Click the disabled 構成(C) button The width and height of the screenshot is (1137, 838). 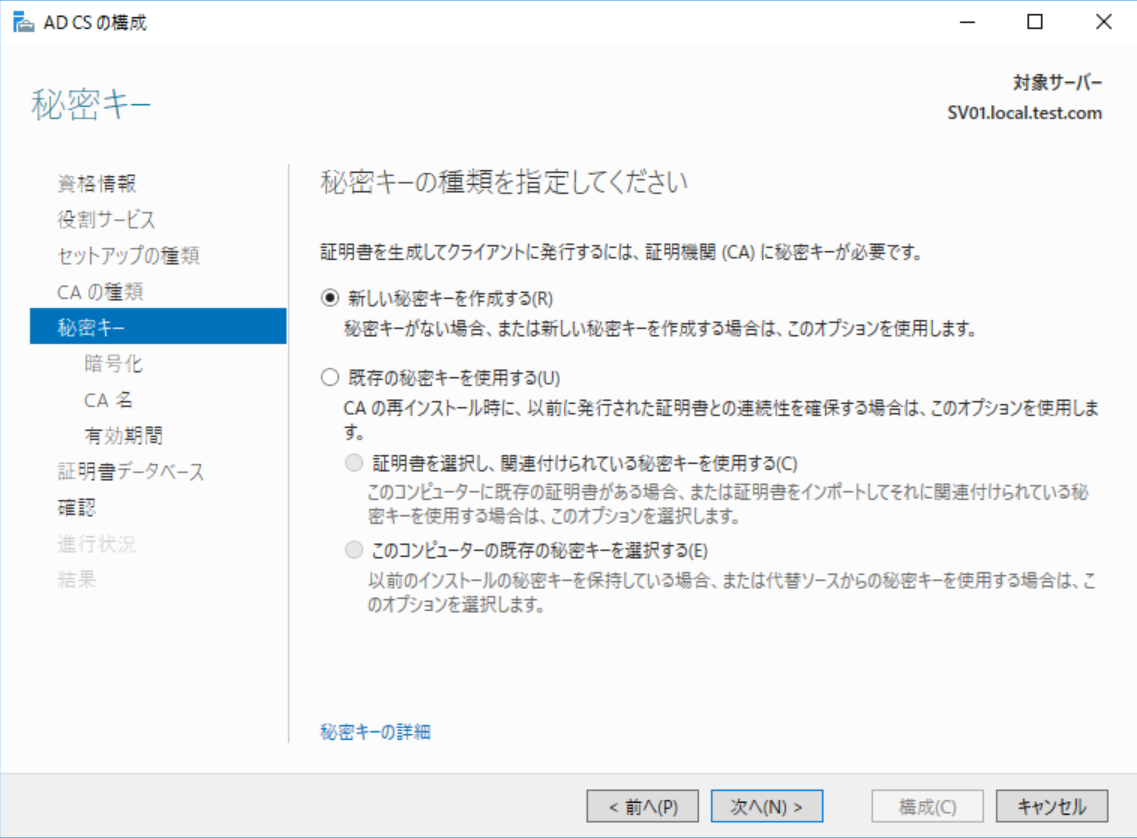[x=927, y=806]
